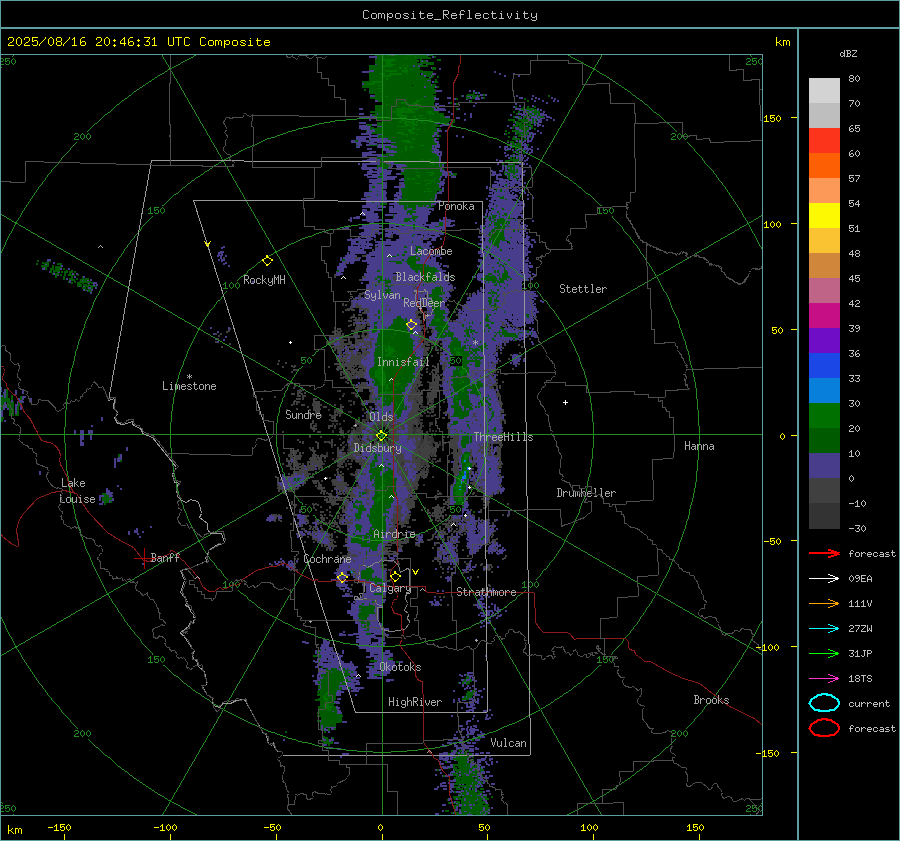Select the magenta 18TS arrow icon
Image resolution: width=900 pixels, height=841 pixels.
coord(824,679)
